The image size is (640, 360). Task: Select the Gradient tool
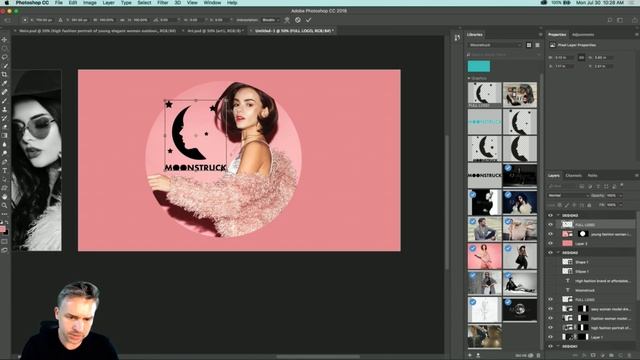[x=4, y=136]
